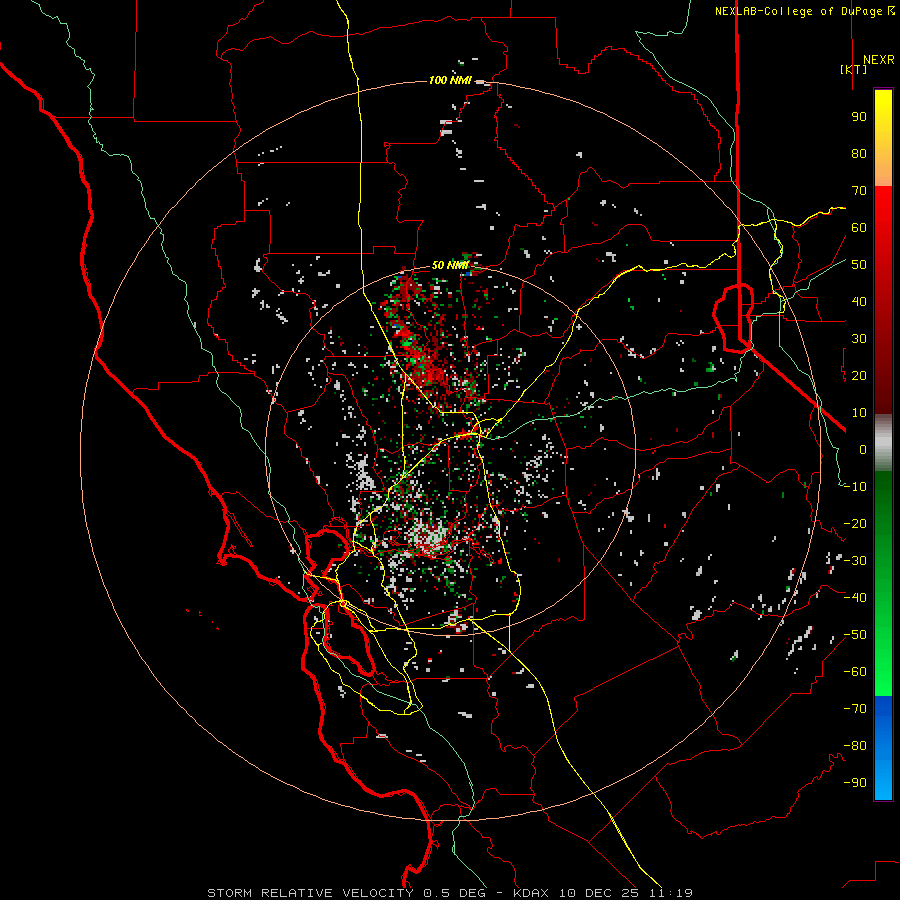This screenshot has height=900, width=900.
Task: Click the 40 value on the velocity scale
Action: click(x=859, y=301)
